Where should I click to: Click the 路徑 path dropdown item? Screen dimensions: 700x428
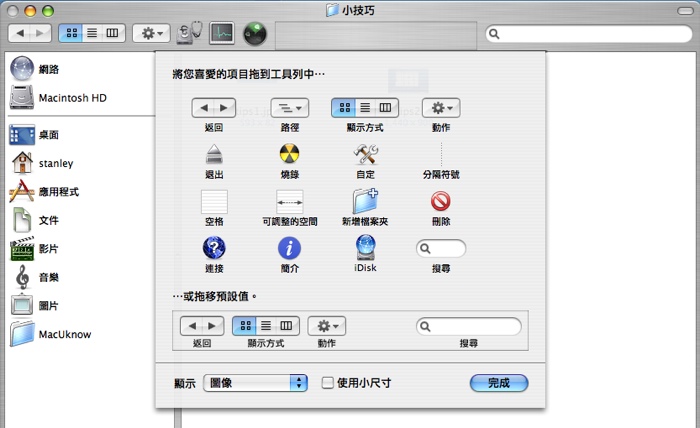289,108
